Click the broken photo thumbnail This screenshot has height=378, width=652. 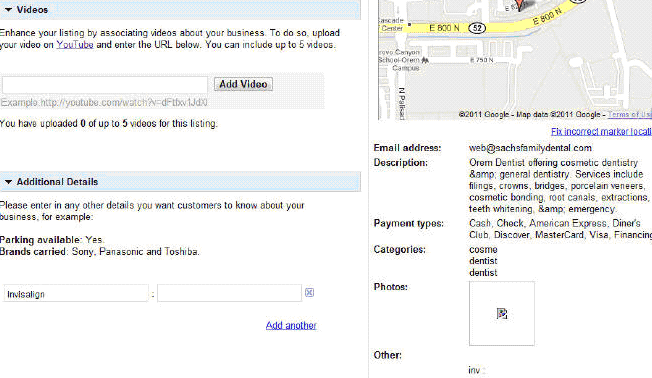pos(502,314)
